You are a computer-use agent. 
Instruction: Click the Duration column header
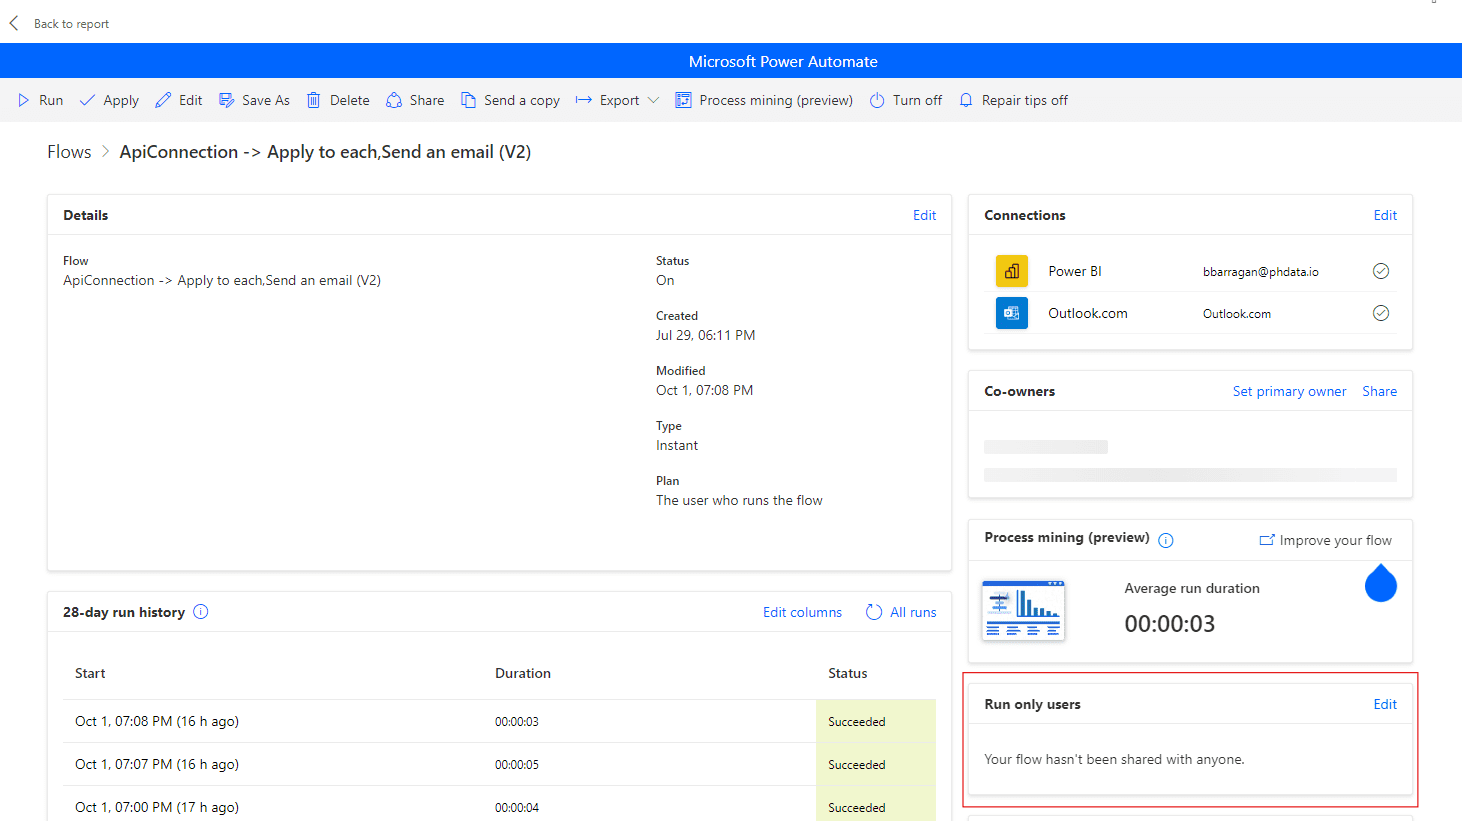coord(523,673)
